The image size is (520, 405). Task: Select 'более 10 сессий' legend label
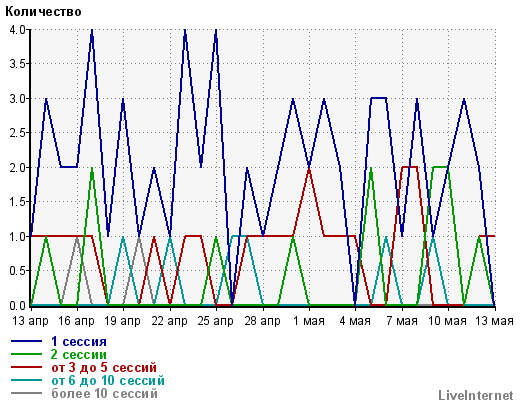pyautogui.click(x=104, y=393)
